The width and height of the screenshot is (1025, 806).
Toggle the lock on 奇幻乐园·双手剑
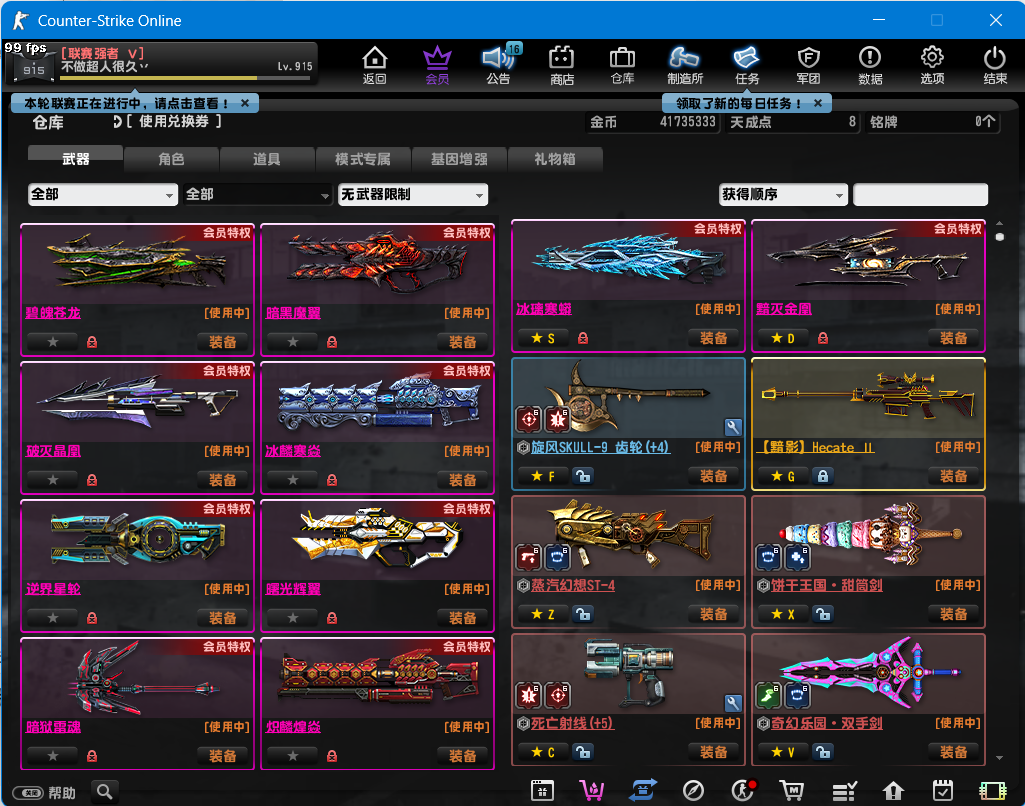[823, 752]
